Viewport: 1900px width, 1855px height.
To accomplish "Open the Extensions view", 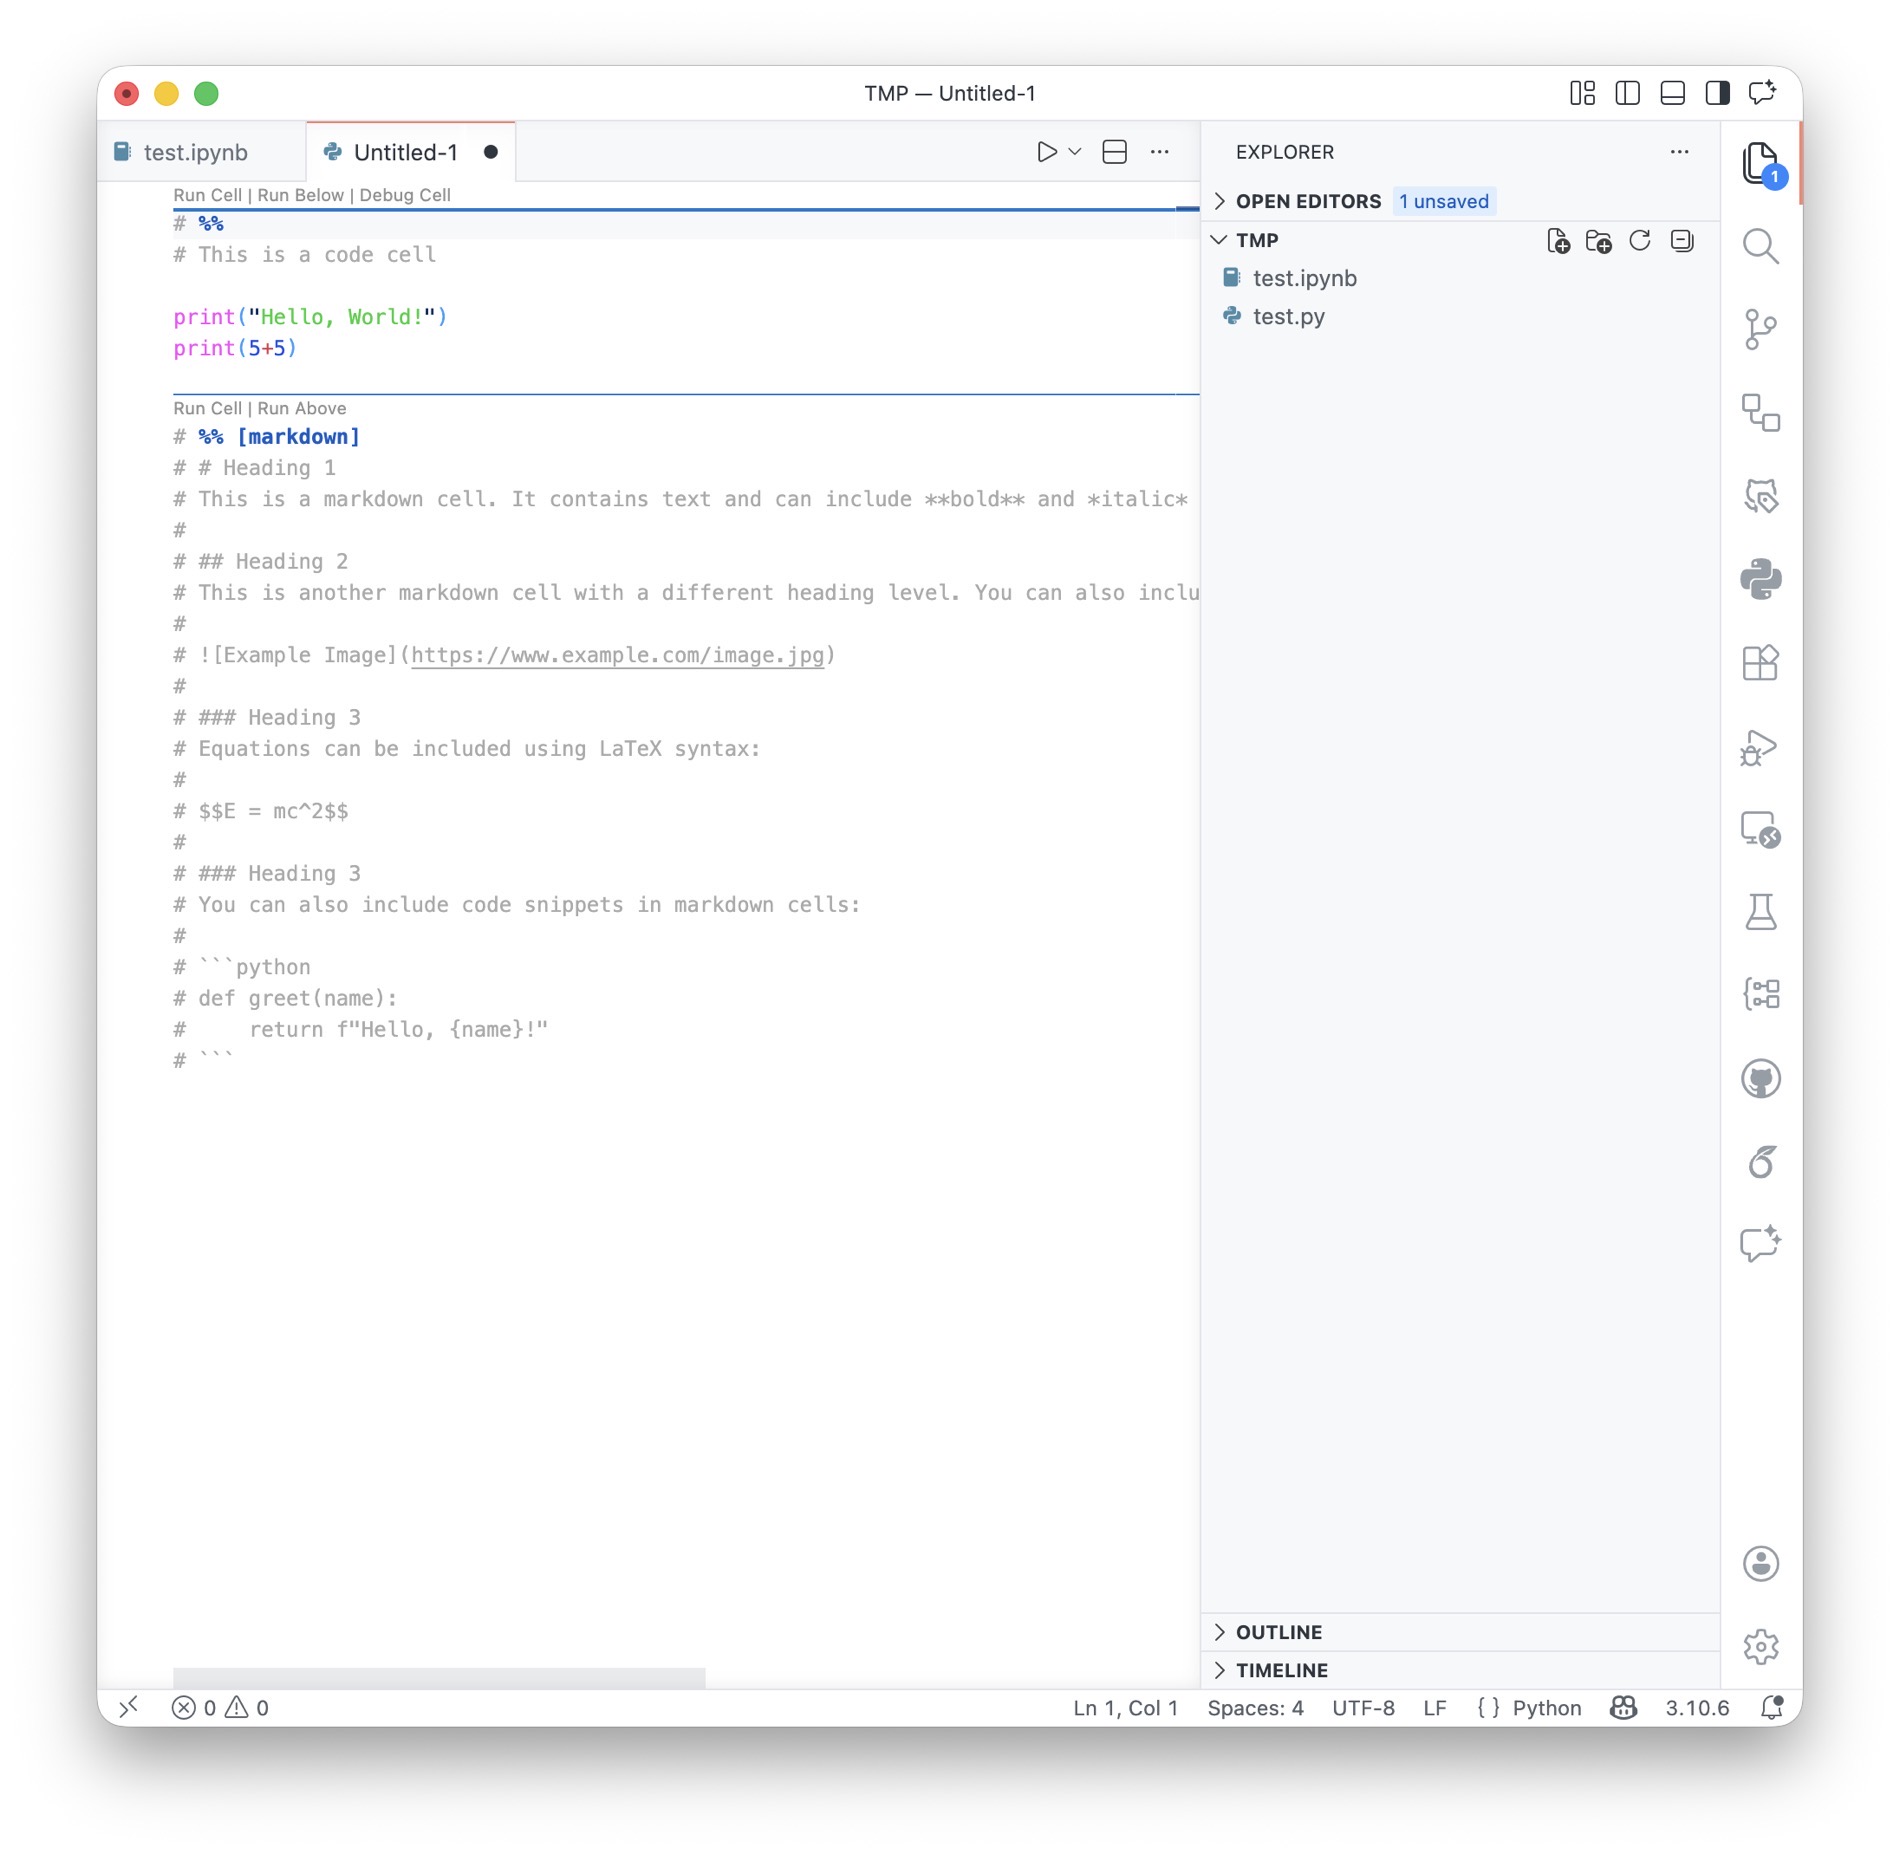I will (x=1760, y=662).
